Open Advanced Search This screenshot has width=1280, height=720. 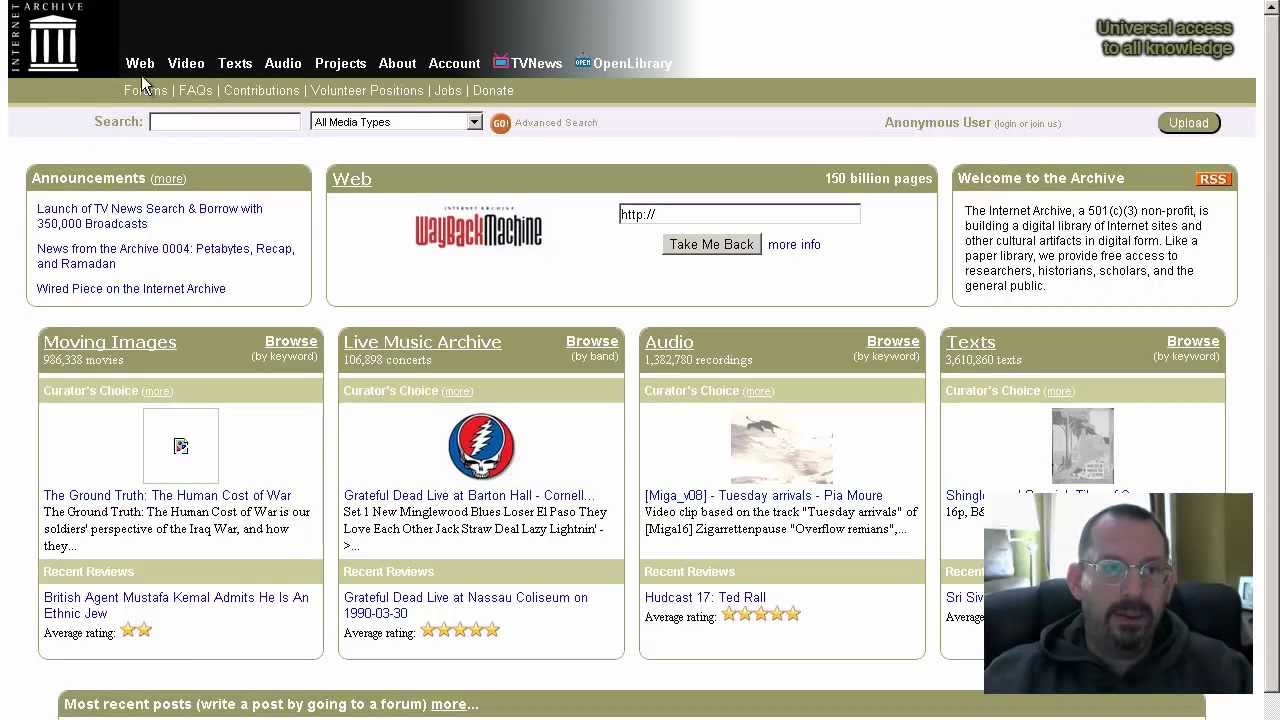point(556,123)
